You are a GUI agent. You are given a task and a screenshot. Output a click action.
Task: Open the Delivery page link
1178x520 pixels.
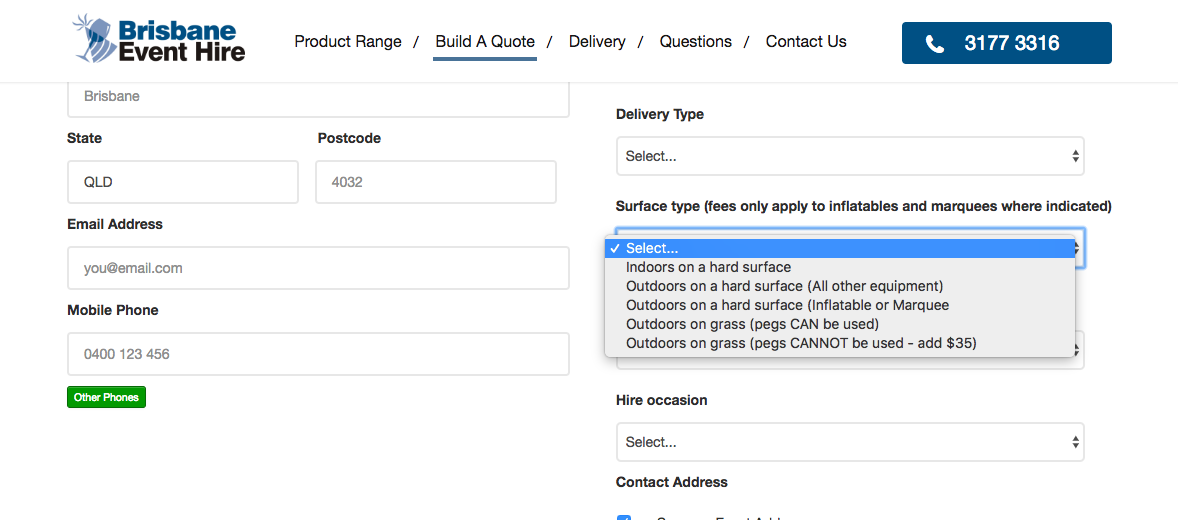coord(597,42)
